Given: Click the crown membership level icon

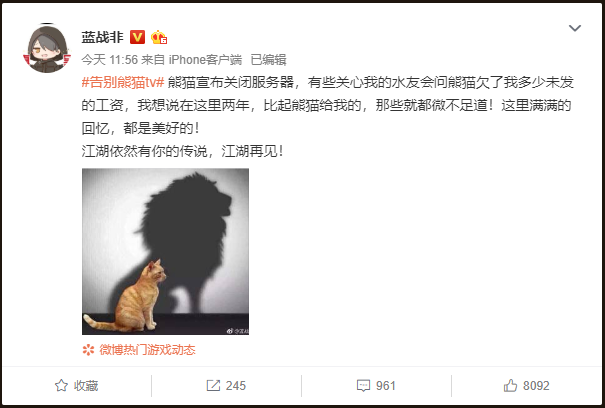Looking at the screenshot, I should pos(159,37).
